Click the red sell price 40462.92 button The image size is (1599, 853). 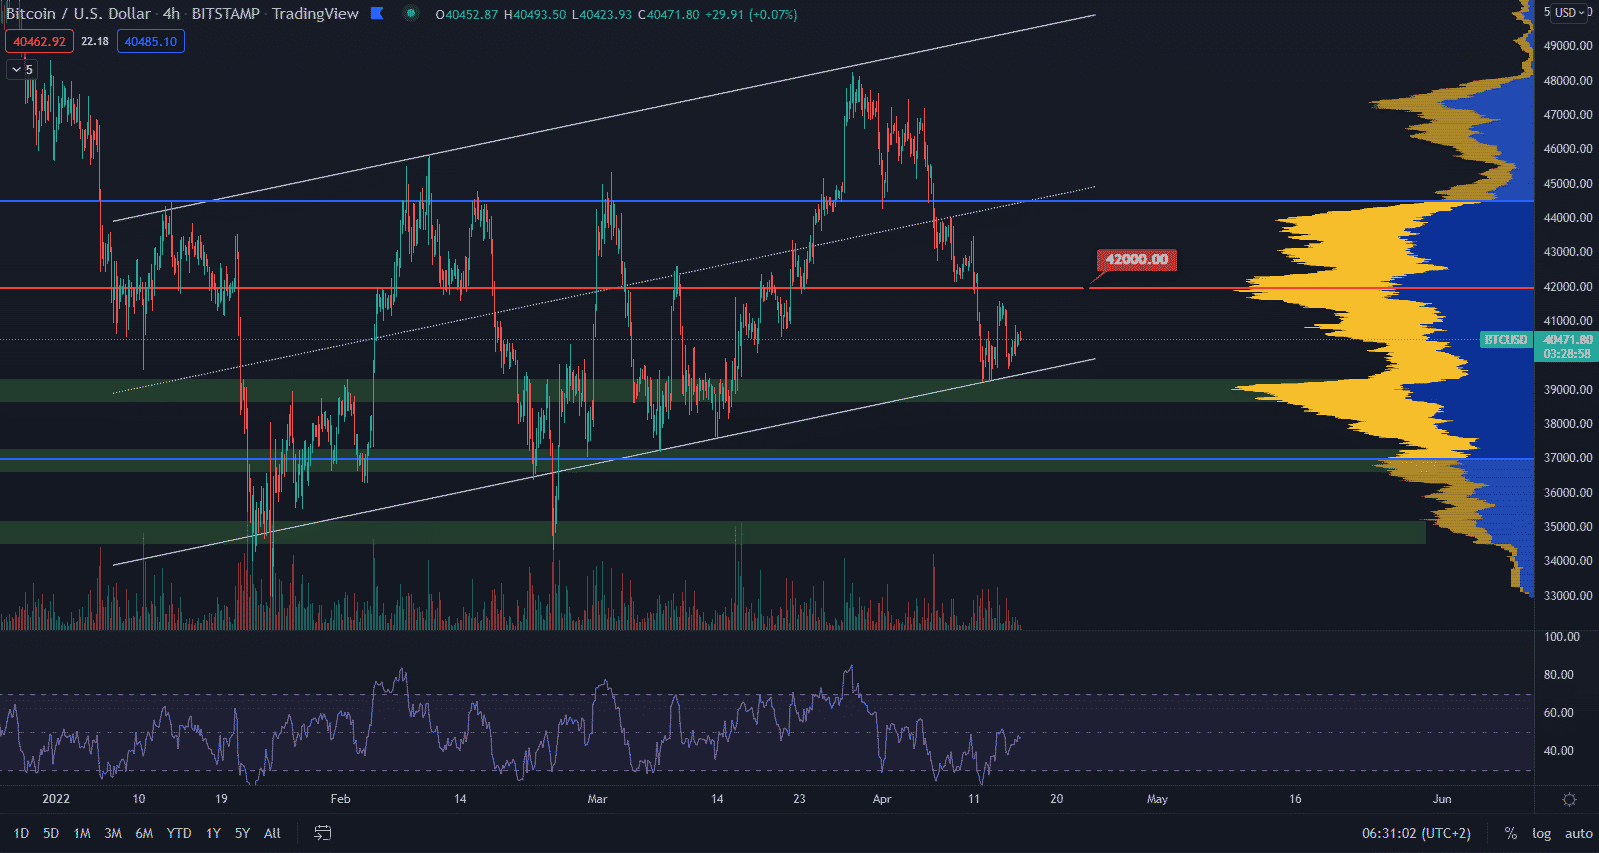39,42
